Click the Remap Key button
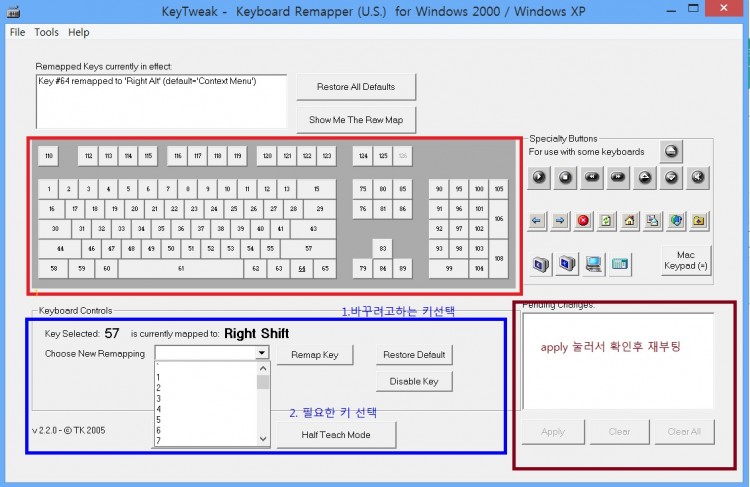750x487 pixels. tap(314, 355)
